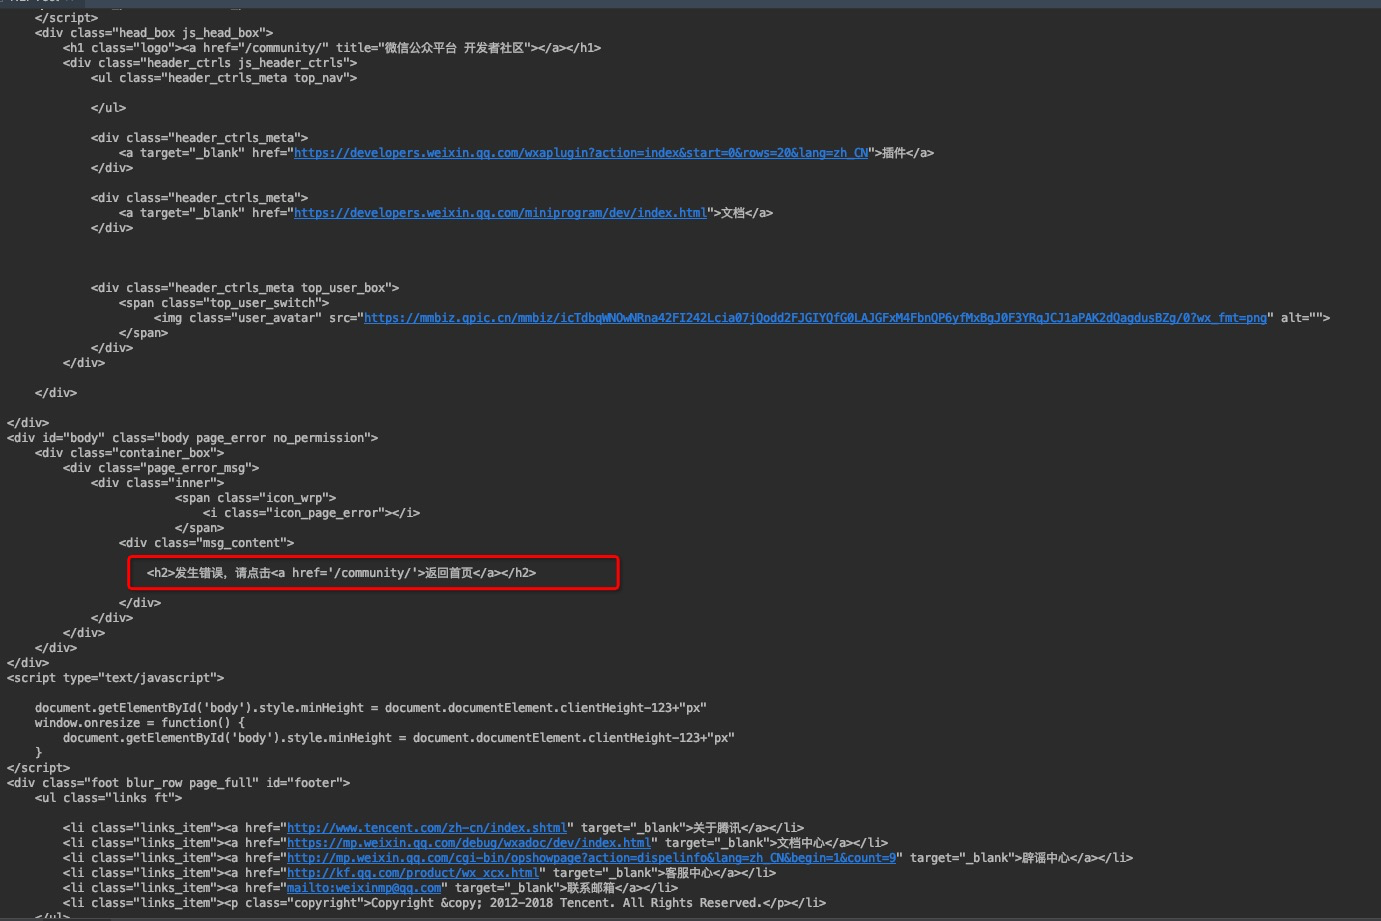Click the Copyright 2012-2018 Tencent line
1381x921 pixels.
click(x=444, y=903)
